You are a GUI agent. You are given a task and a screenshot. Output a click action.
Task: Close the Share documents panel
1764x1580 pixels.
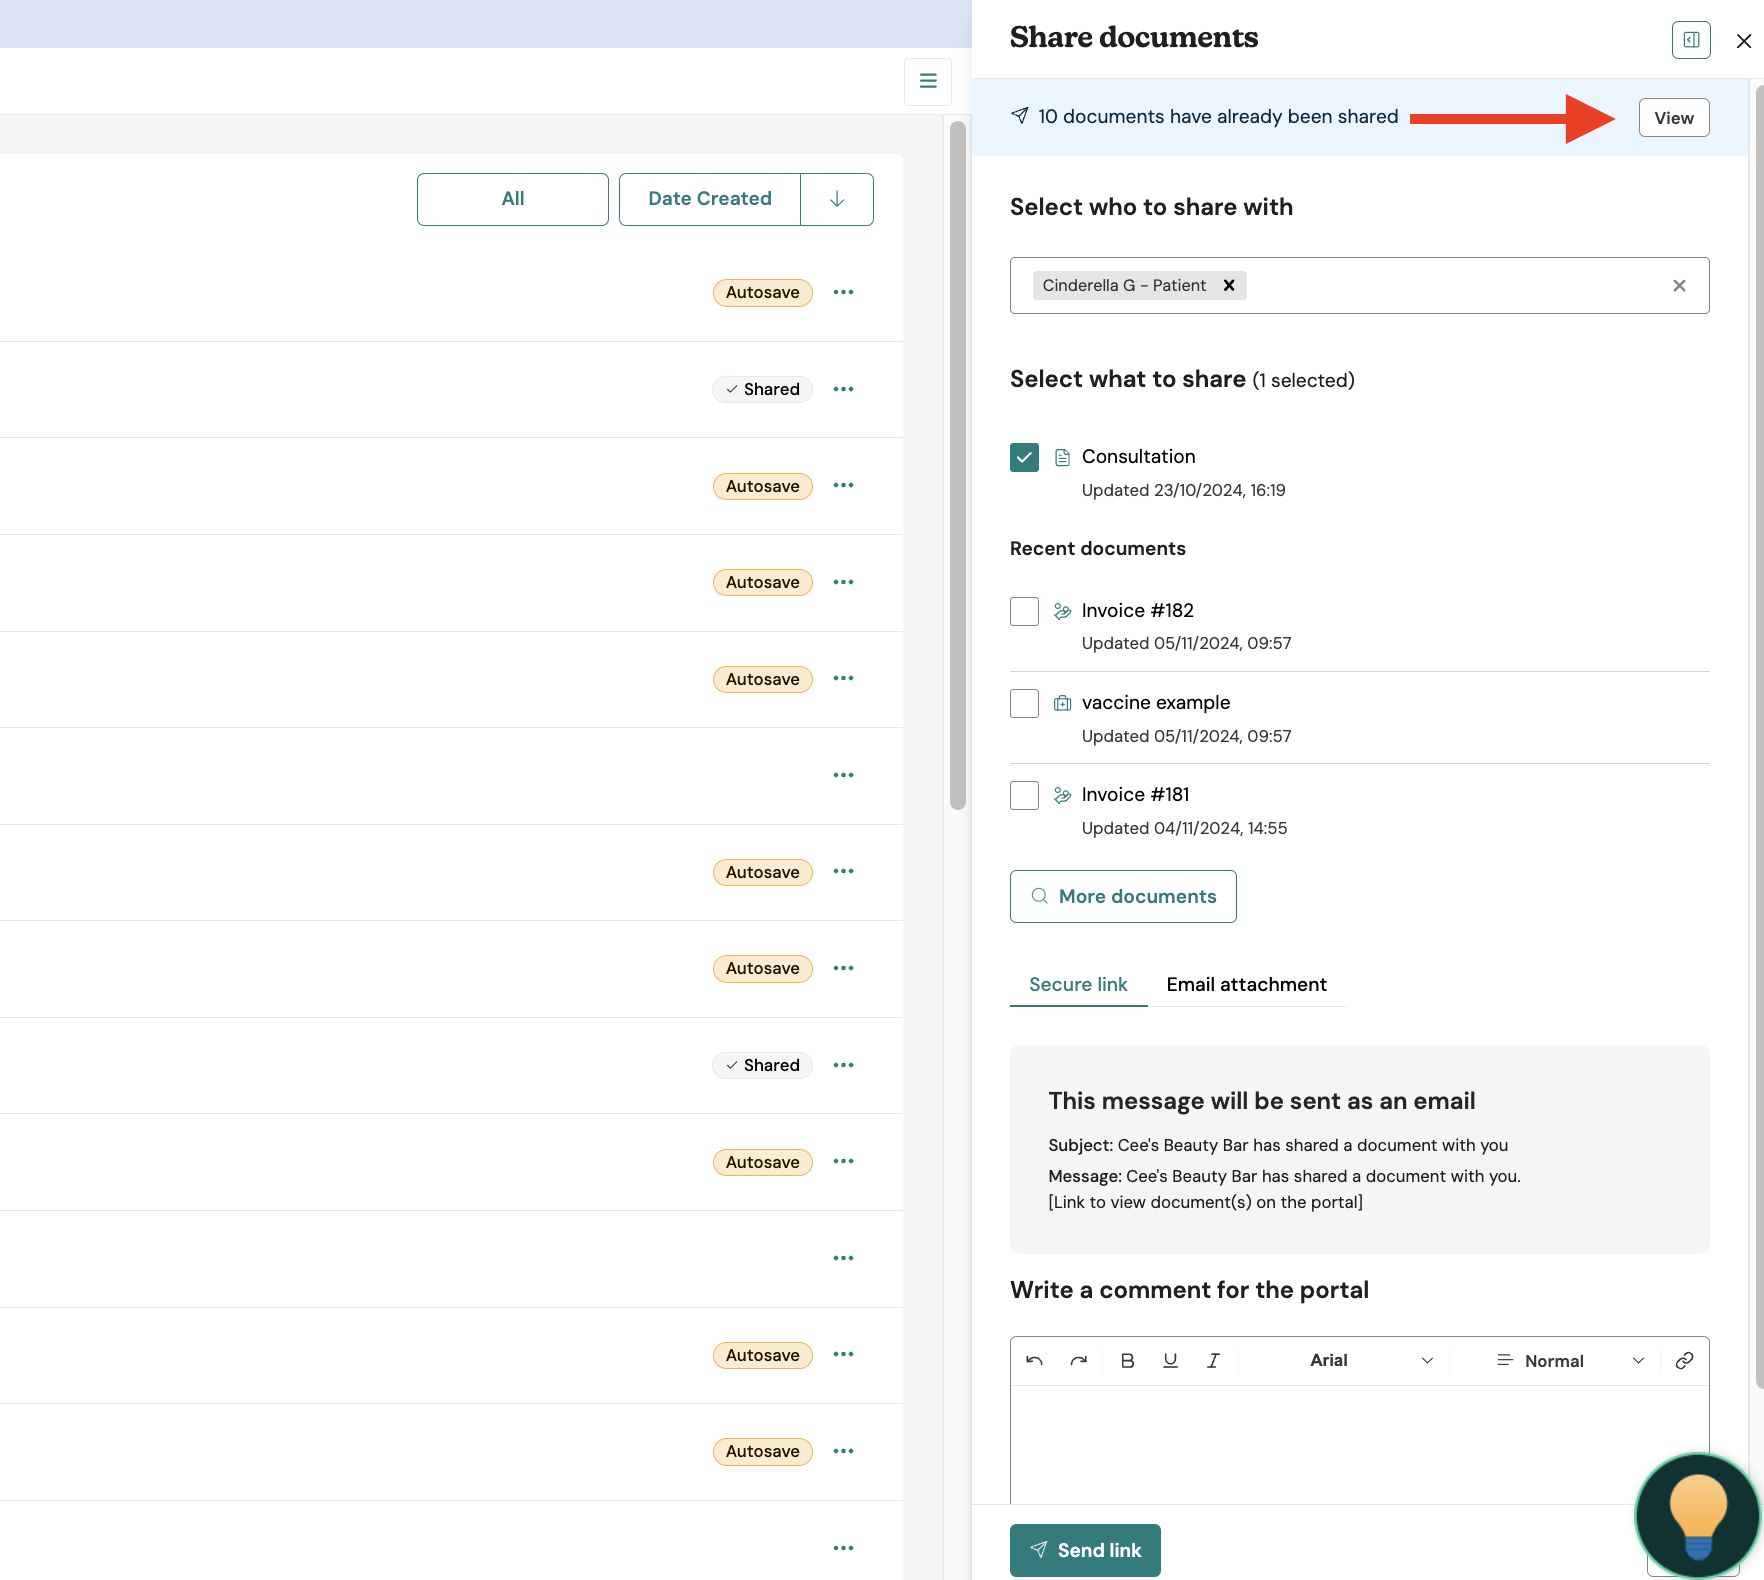[1744, 41]
